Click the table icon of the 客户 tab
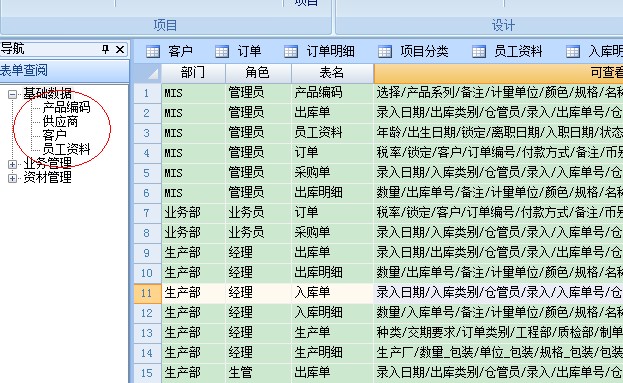 coord(153,52)
